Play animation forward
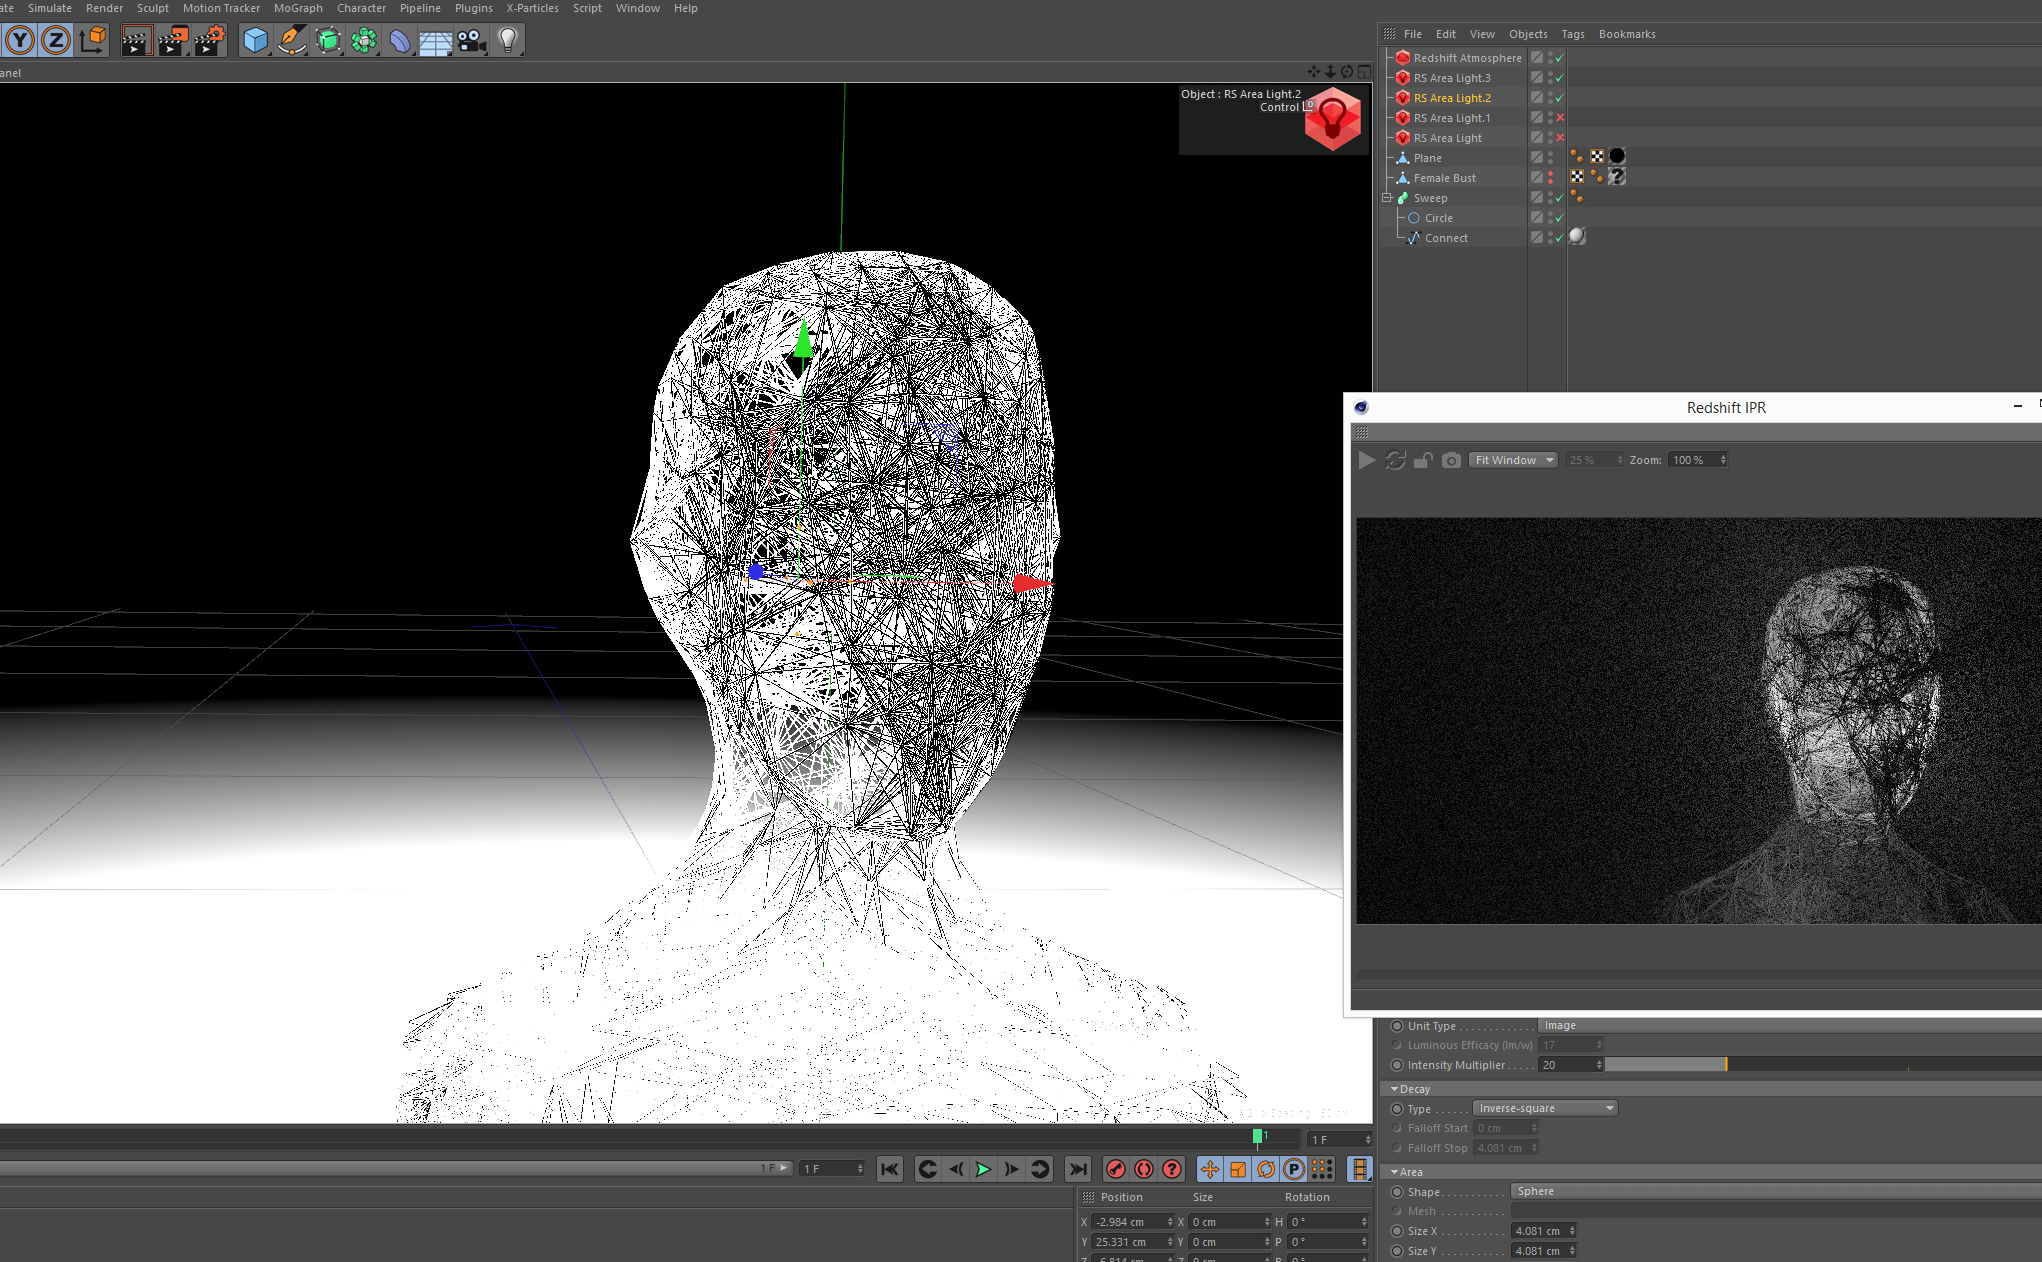The height and width of the screenshot is (1262, 2042). pos(984,1169)
